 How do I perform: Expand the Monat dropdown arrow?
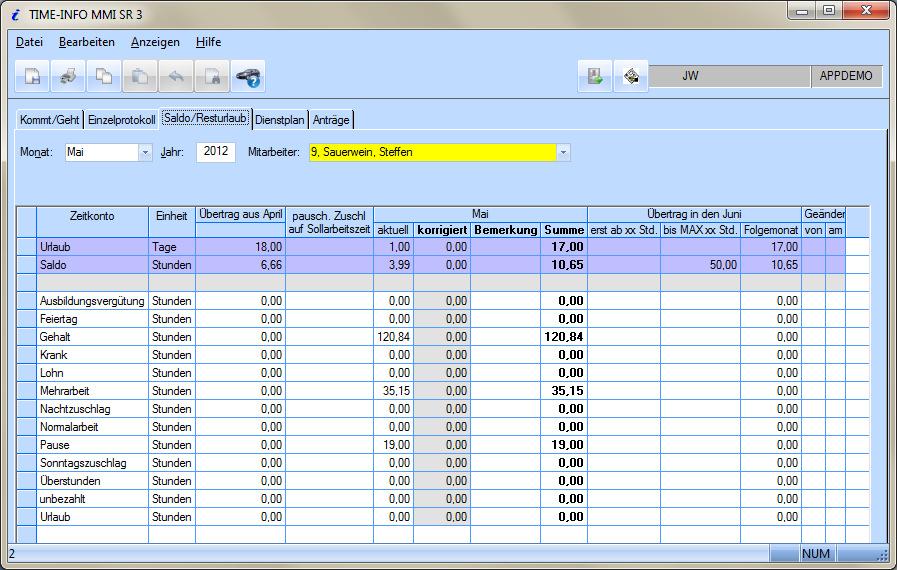[145, 152]
